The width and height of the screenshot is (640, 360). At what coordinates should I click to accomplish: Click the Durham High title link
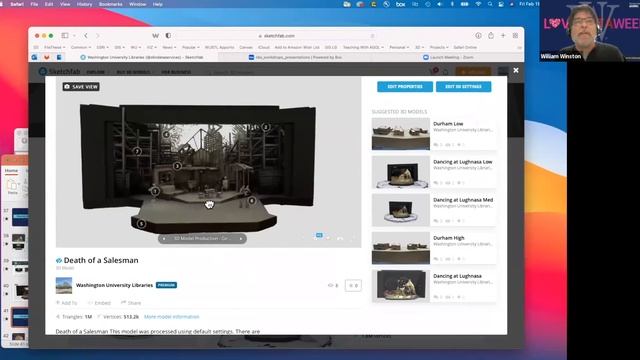point(449,238)
